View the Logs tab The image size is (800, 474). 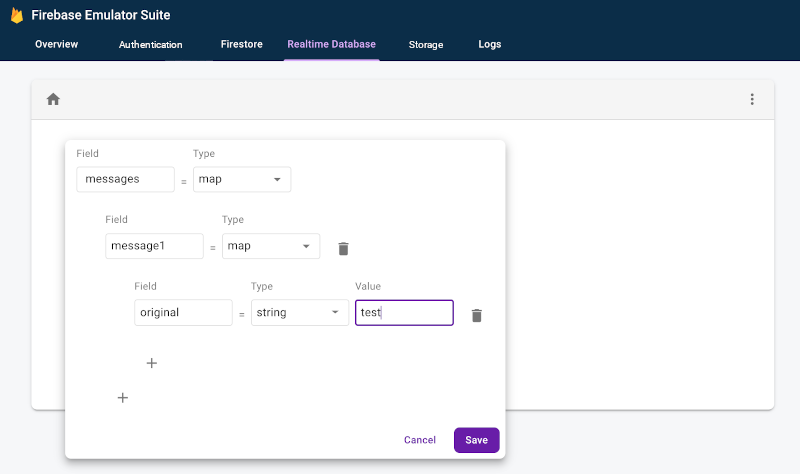[x=490, y=44]
